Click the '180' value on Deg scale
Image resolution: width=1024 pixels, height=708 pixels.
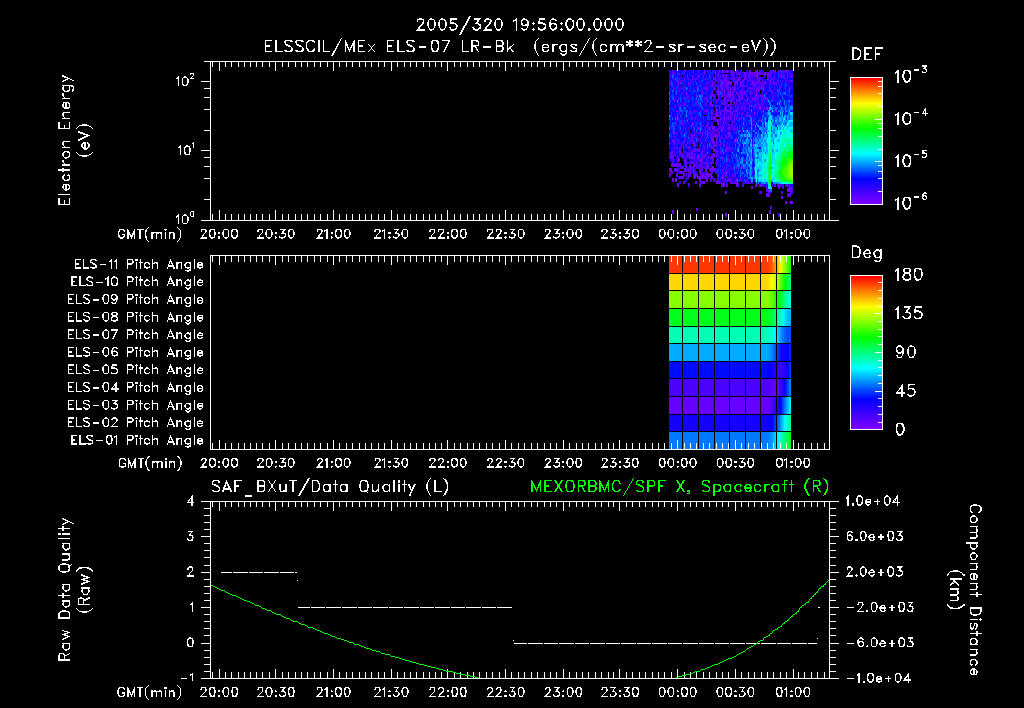coord(908,274)
